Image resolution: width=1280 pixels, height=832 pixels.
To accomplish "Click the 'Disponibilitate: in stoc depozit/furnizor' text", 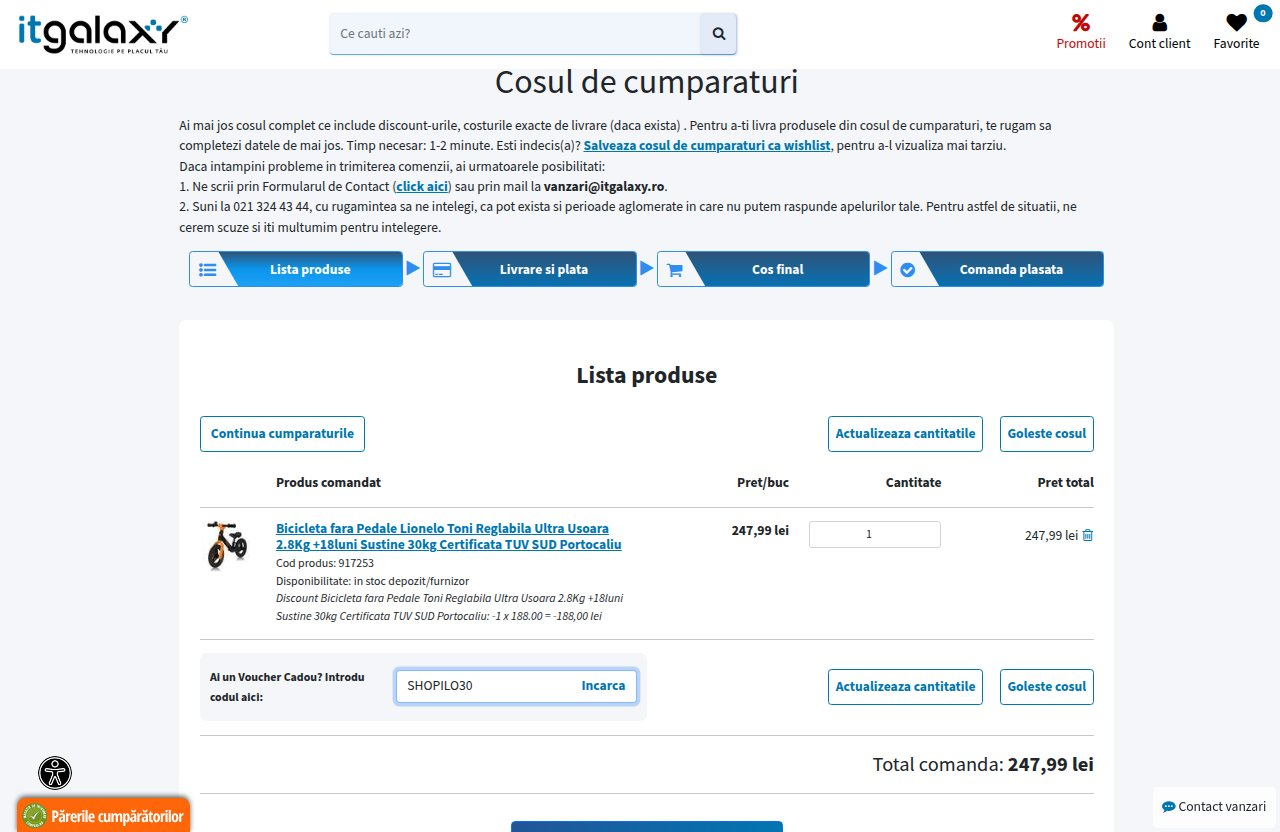I will [x=372, y=581].
